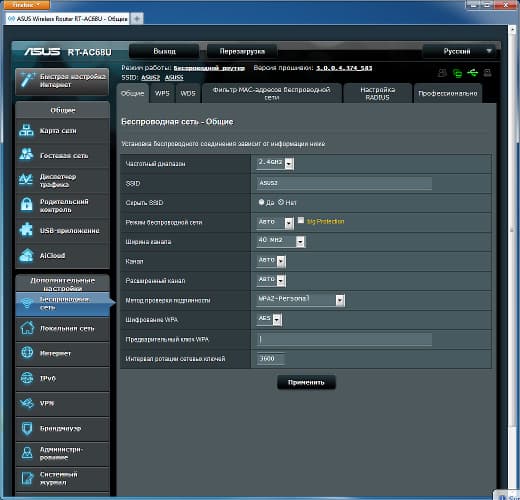Switch to the WPS tab
This screenshot has width=520, height=500.
162,94
